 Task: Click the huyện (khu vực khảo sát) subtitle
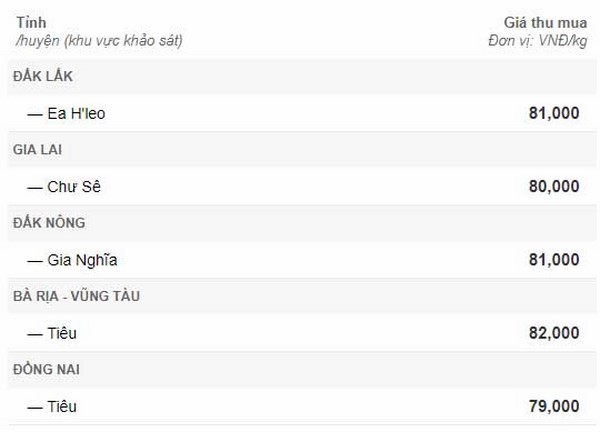pos(99,41)
